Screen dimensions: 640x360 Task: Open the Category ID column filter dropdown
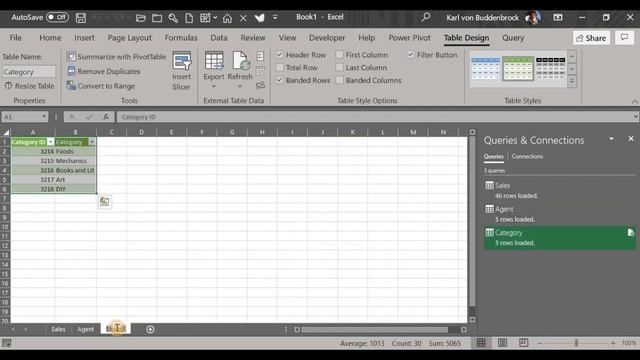pos(50,142)
